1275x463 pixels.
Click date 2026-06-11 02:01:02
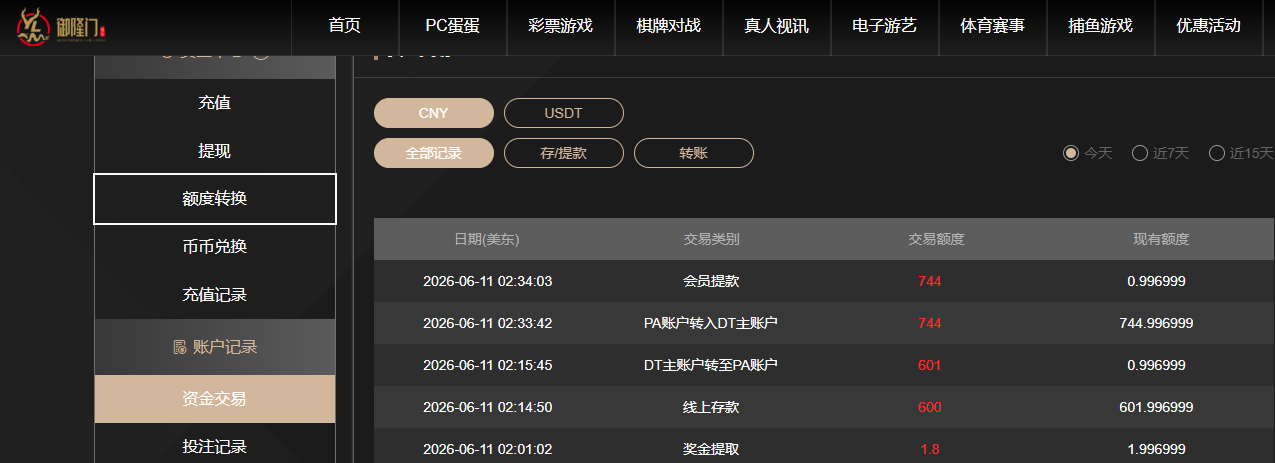pos(487,449)
